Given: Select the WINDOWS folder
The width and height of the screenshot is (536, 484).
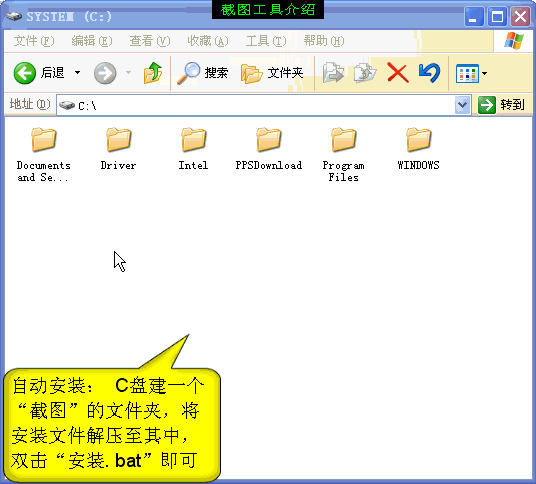Looking at the screenshot, I should 418,149.
